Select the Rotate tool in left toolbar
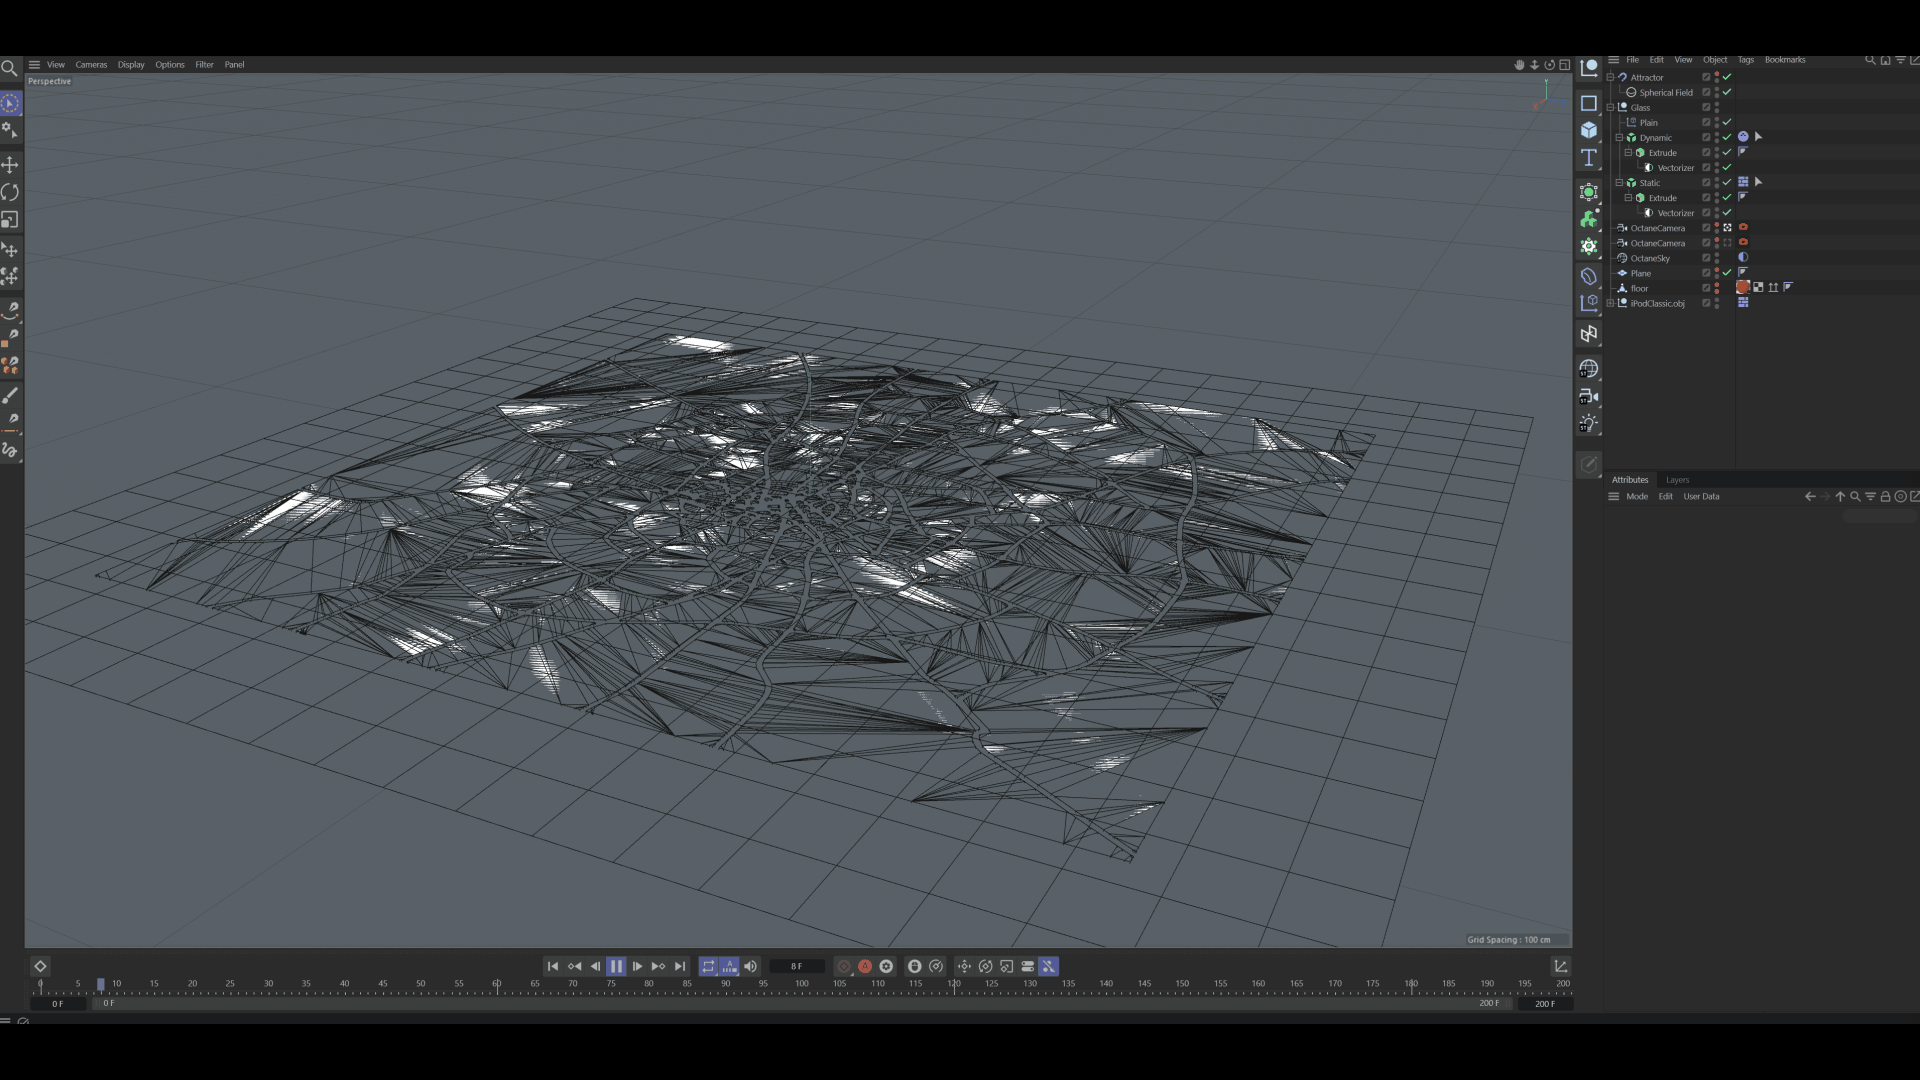 pos(10,192)
